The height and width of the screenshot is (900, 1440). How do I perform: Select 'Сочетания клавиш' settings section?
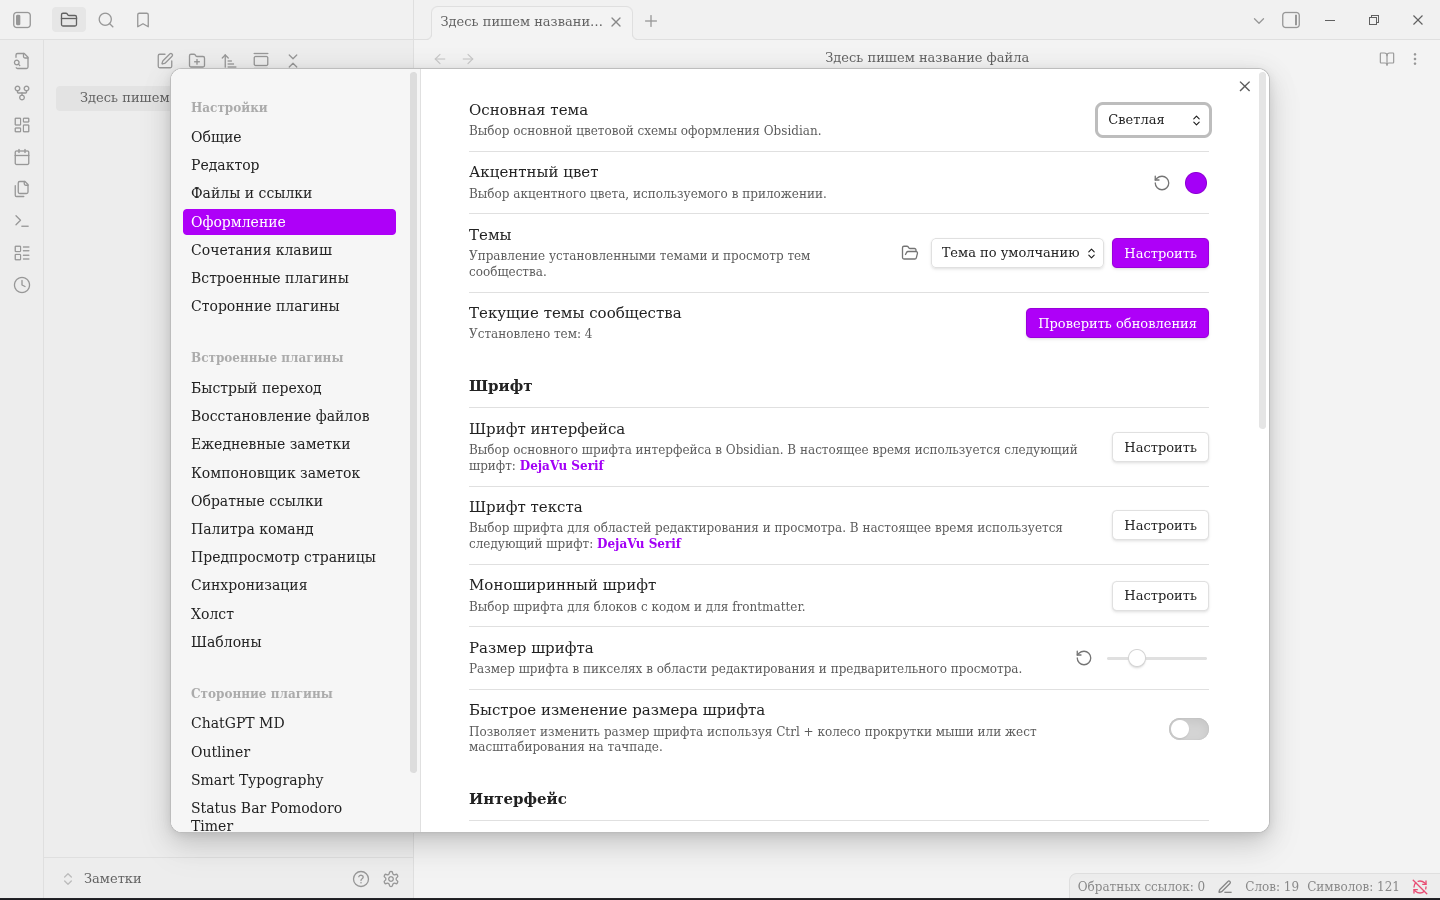tap(261, 250)
